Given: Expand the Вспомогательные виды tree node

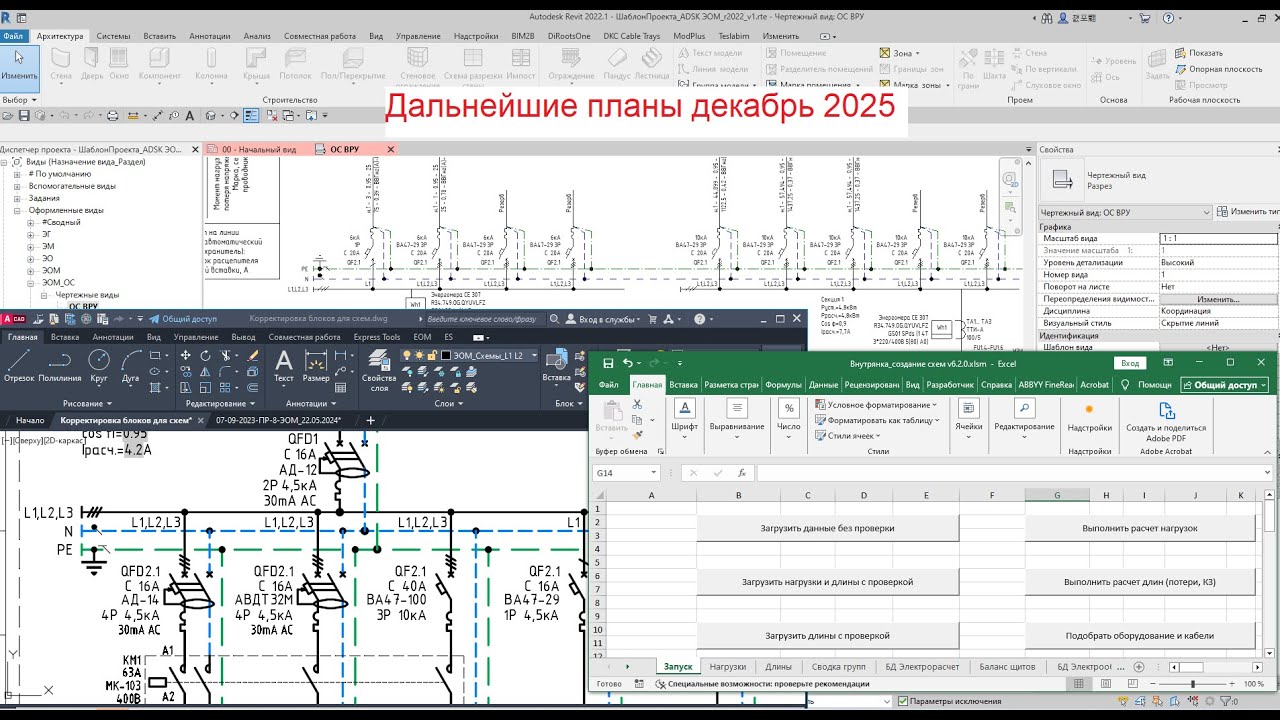Looking at the screenshot, I should tap(17, 186).
